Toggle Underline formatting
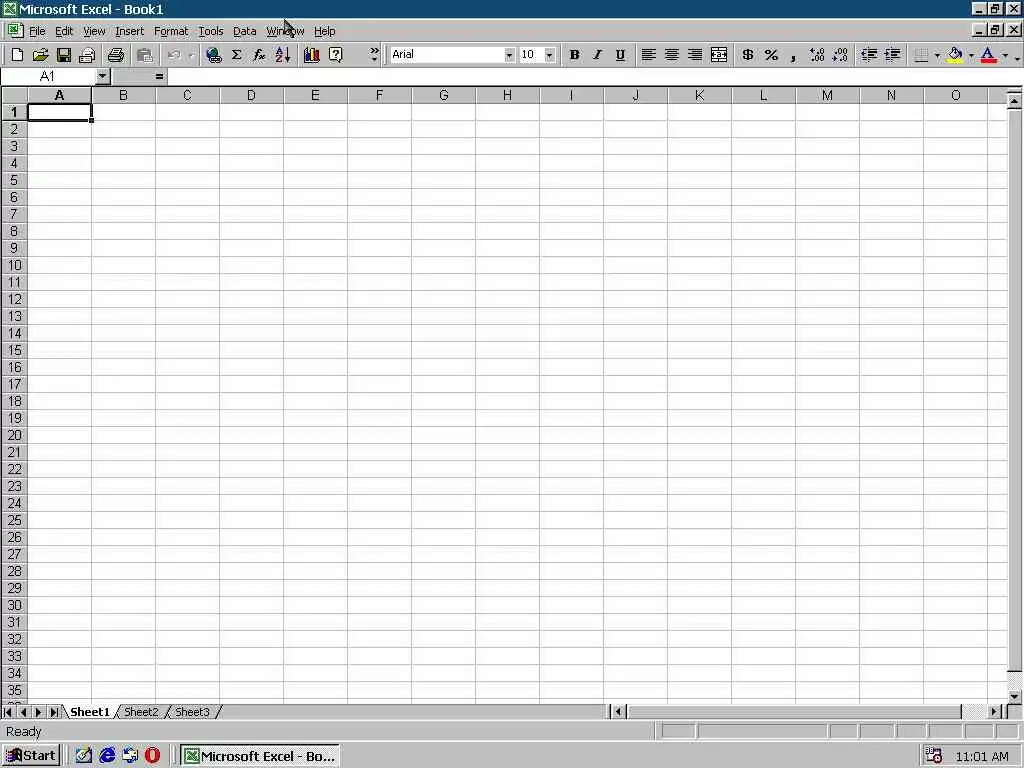Image resolution: width=1024 pixels, height=768 pixels. click(620, 55)
